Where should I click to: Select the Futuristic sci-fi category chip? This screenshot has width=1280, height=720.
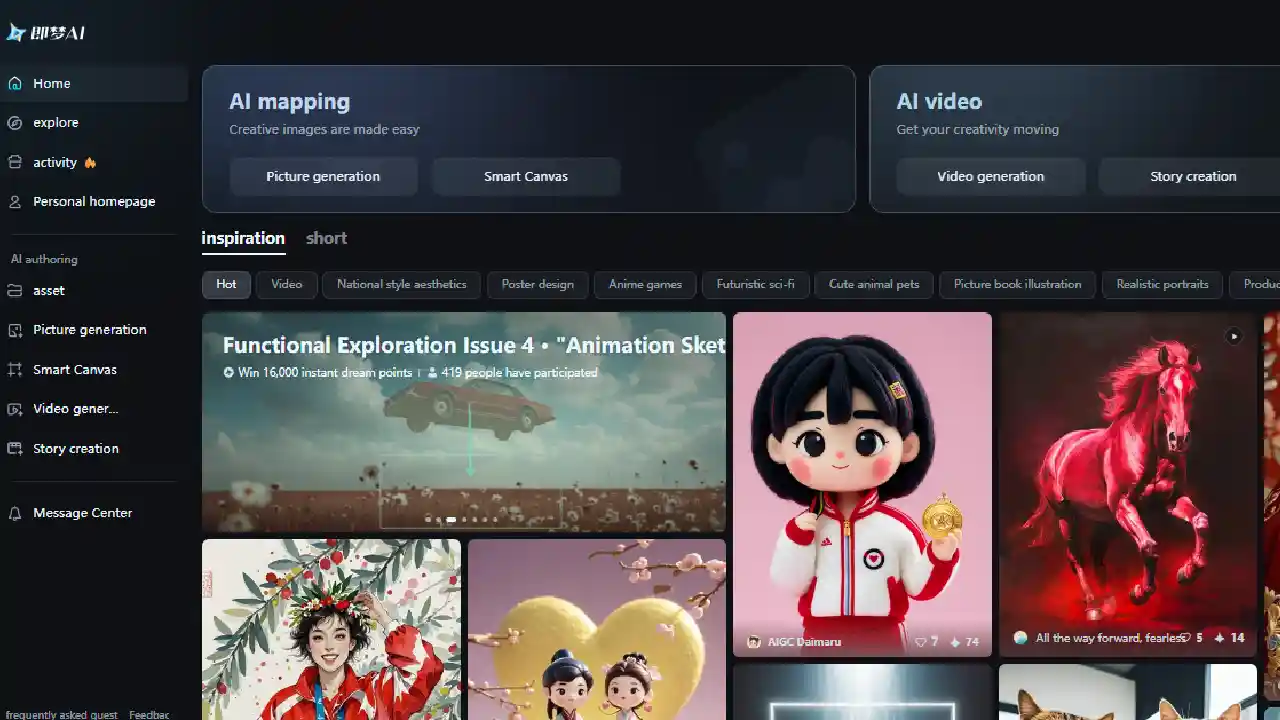pyautogui.click(x=755, y=284)
